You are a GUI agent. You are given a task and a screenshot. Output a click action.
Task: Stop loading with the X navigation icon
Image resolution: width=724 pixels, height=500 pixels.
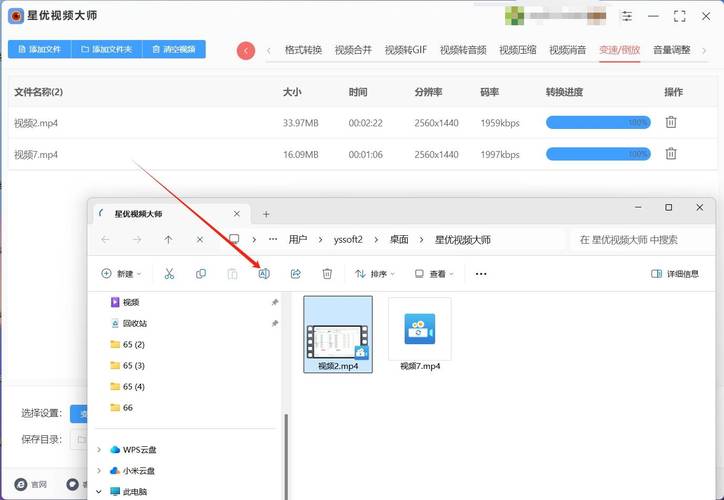(x=200, y=240)
